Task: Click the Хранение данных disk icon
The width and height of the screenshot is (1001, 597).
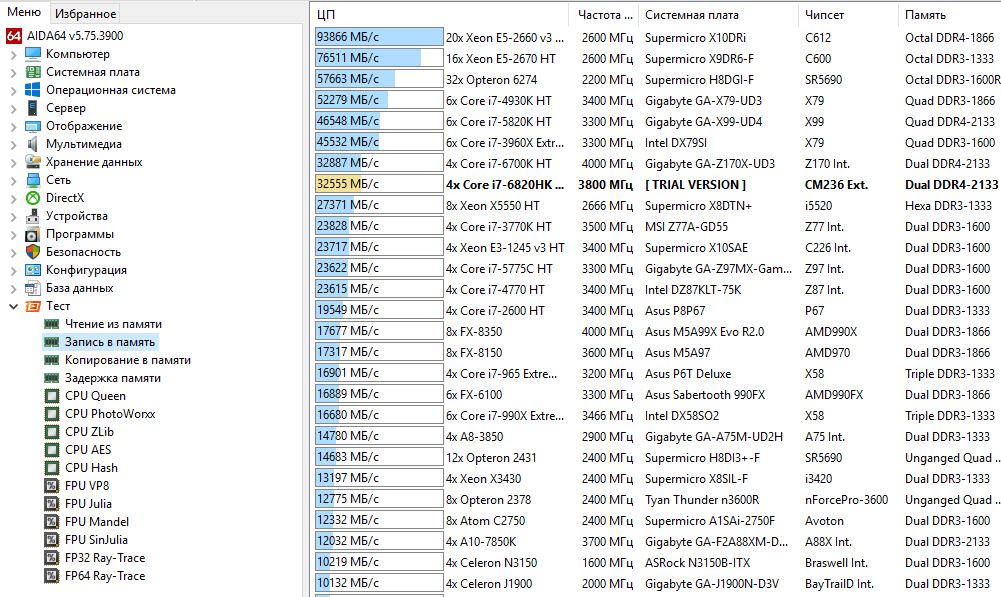Action: point(33,162)
